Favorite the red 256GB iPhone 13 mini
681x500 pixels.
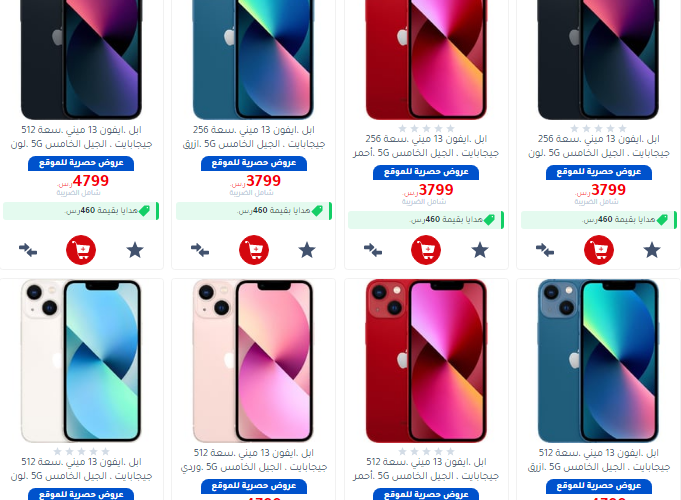tap(480, 250)
